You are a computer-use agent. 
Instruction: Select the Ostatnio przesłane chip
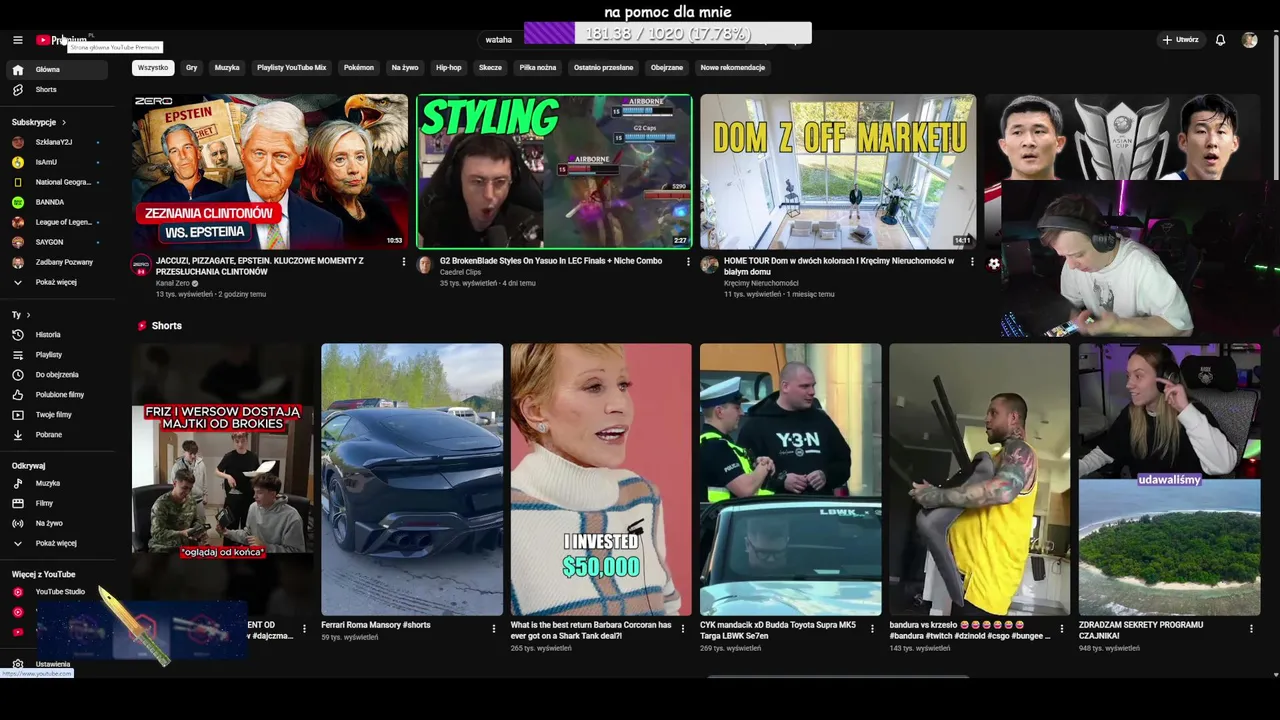click(x=603, y=68)
